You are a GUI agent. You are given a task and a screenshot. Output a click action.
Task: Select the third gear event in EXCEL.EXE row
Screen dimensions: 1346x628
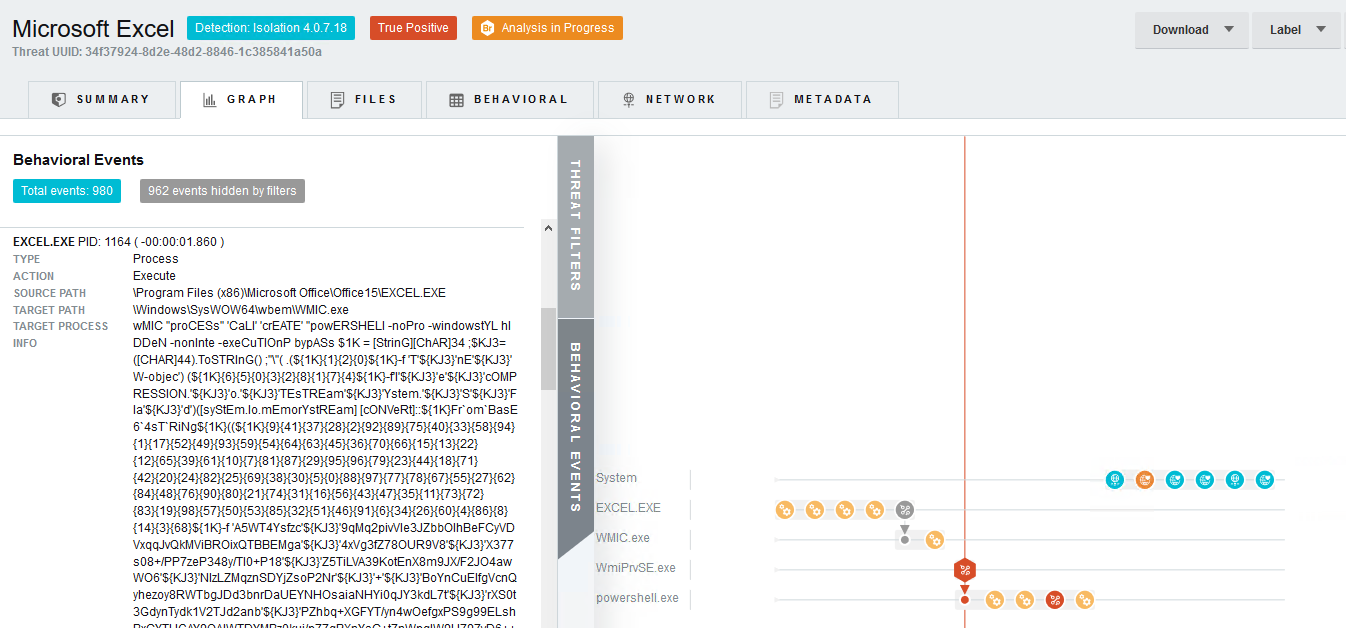click(x=845, y=510)
